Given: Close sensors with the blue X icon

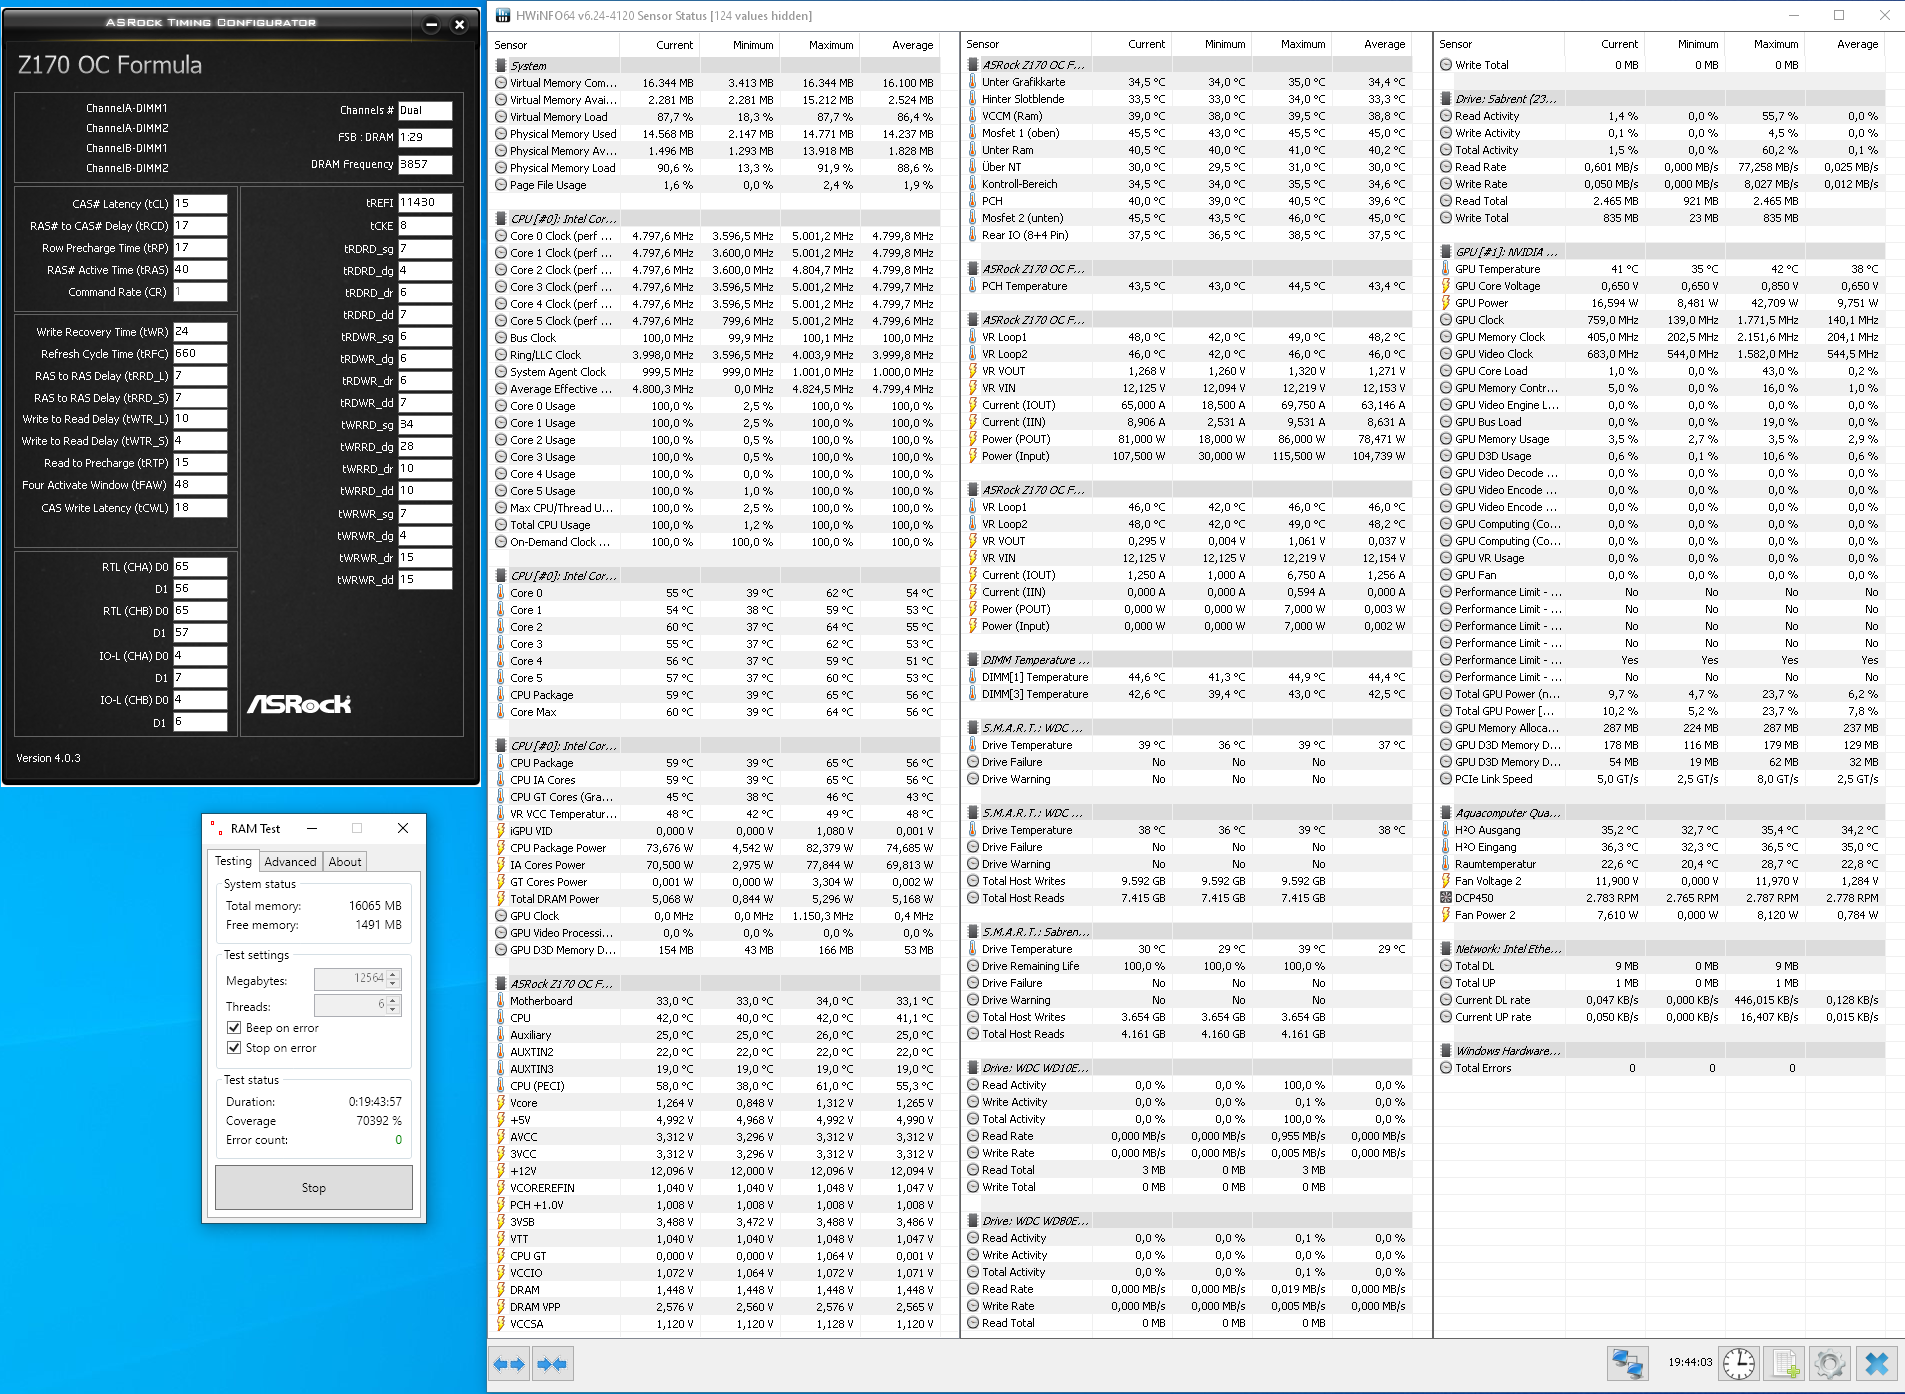Looking at the screenshot, I should coord(1877,1363).
